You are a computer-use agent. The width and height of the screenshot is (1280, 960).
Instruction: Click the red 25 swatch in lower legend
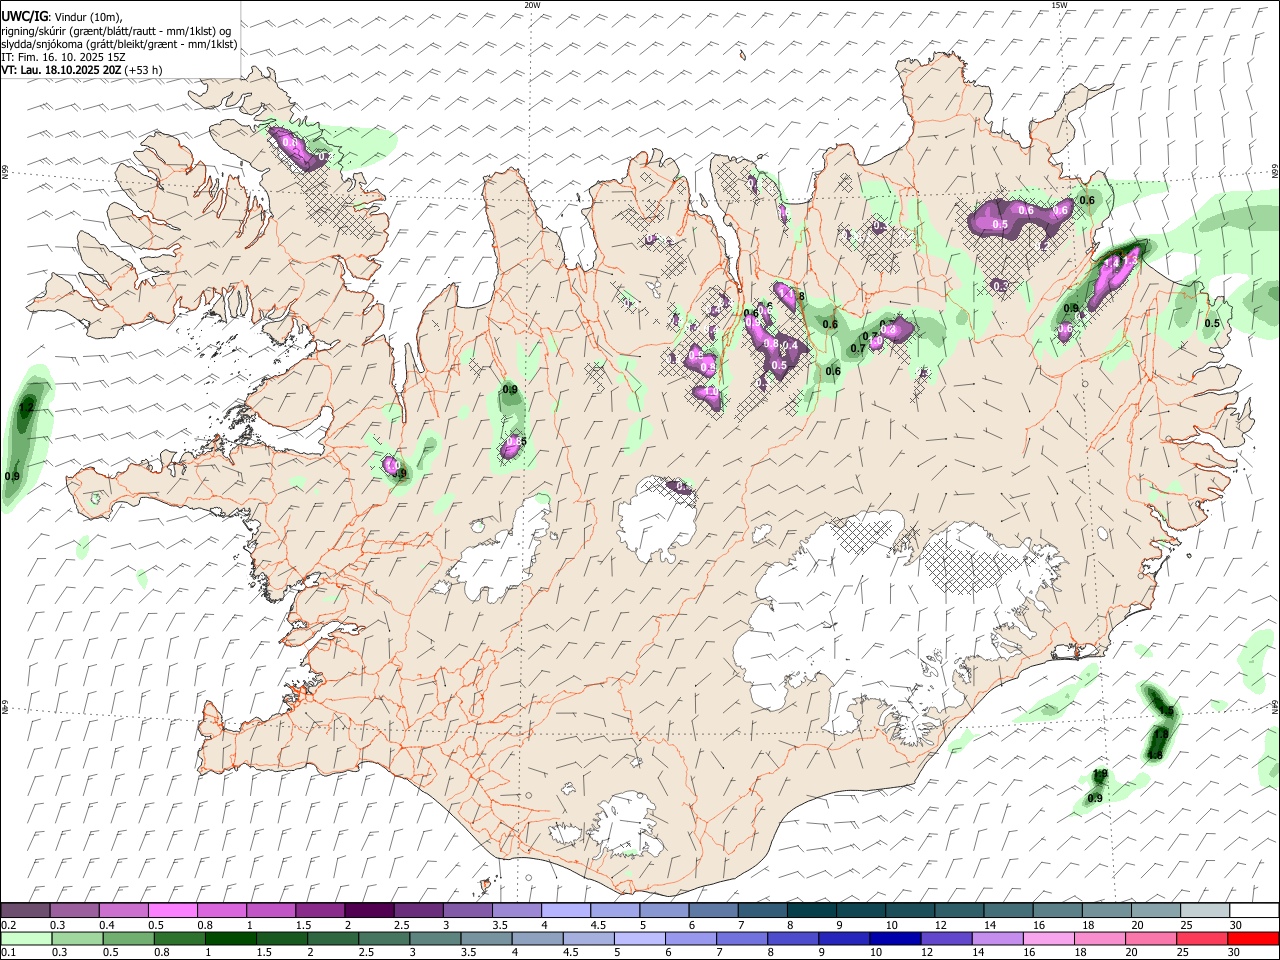click(1202, 939)
